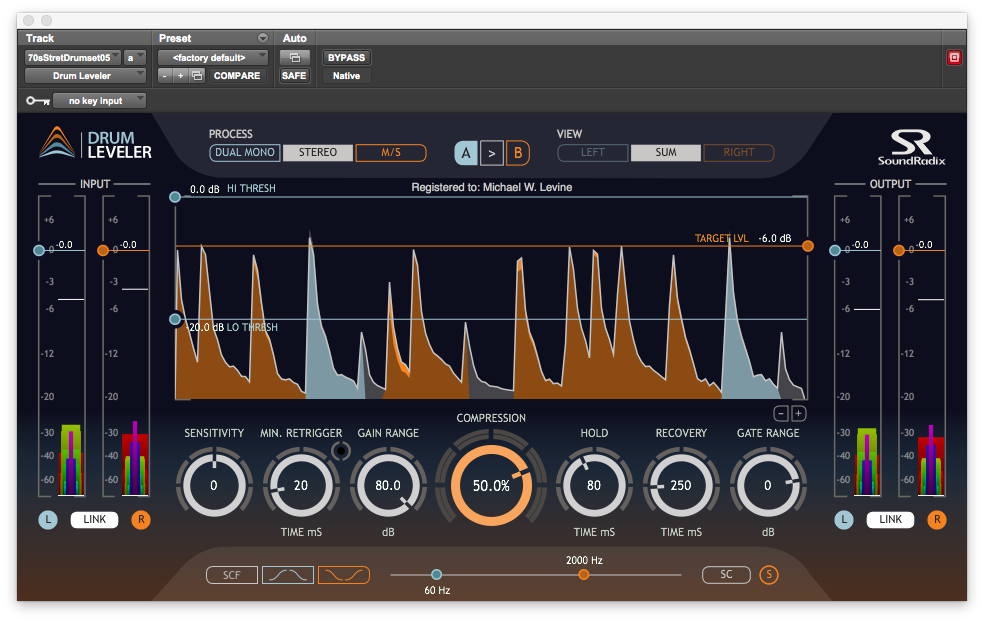Enable the SCF sidechain filter
Screen dimensions: 984x622
(x=231, y=575)
